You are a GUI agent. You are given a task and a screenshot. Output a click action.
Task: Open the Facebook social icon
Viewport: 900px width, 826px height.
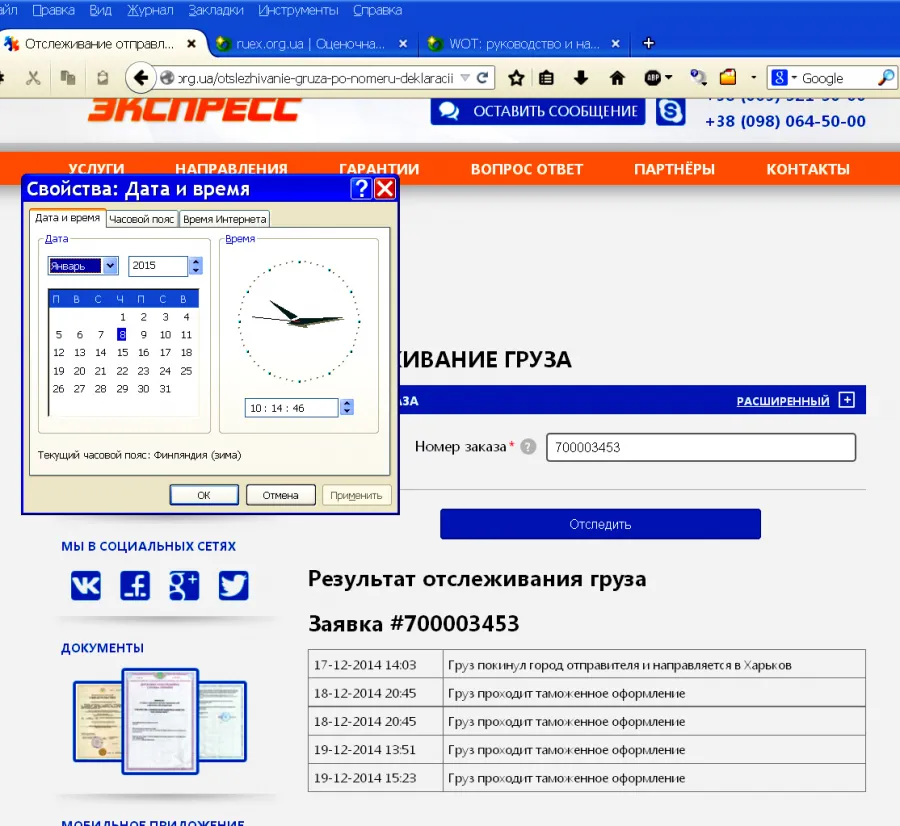coord(135,585)
